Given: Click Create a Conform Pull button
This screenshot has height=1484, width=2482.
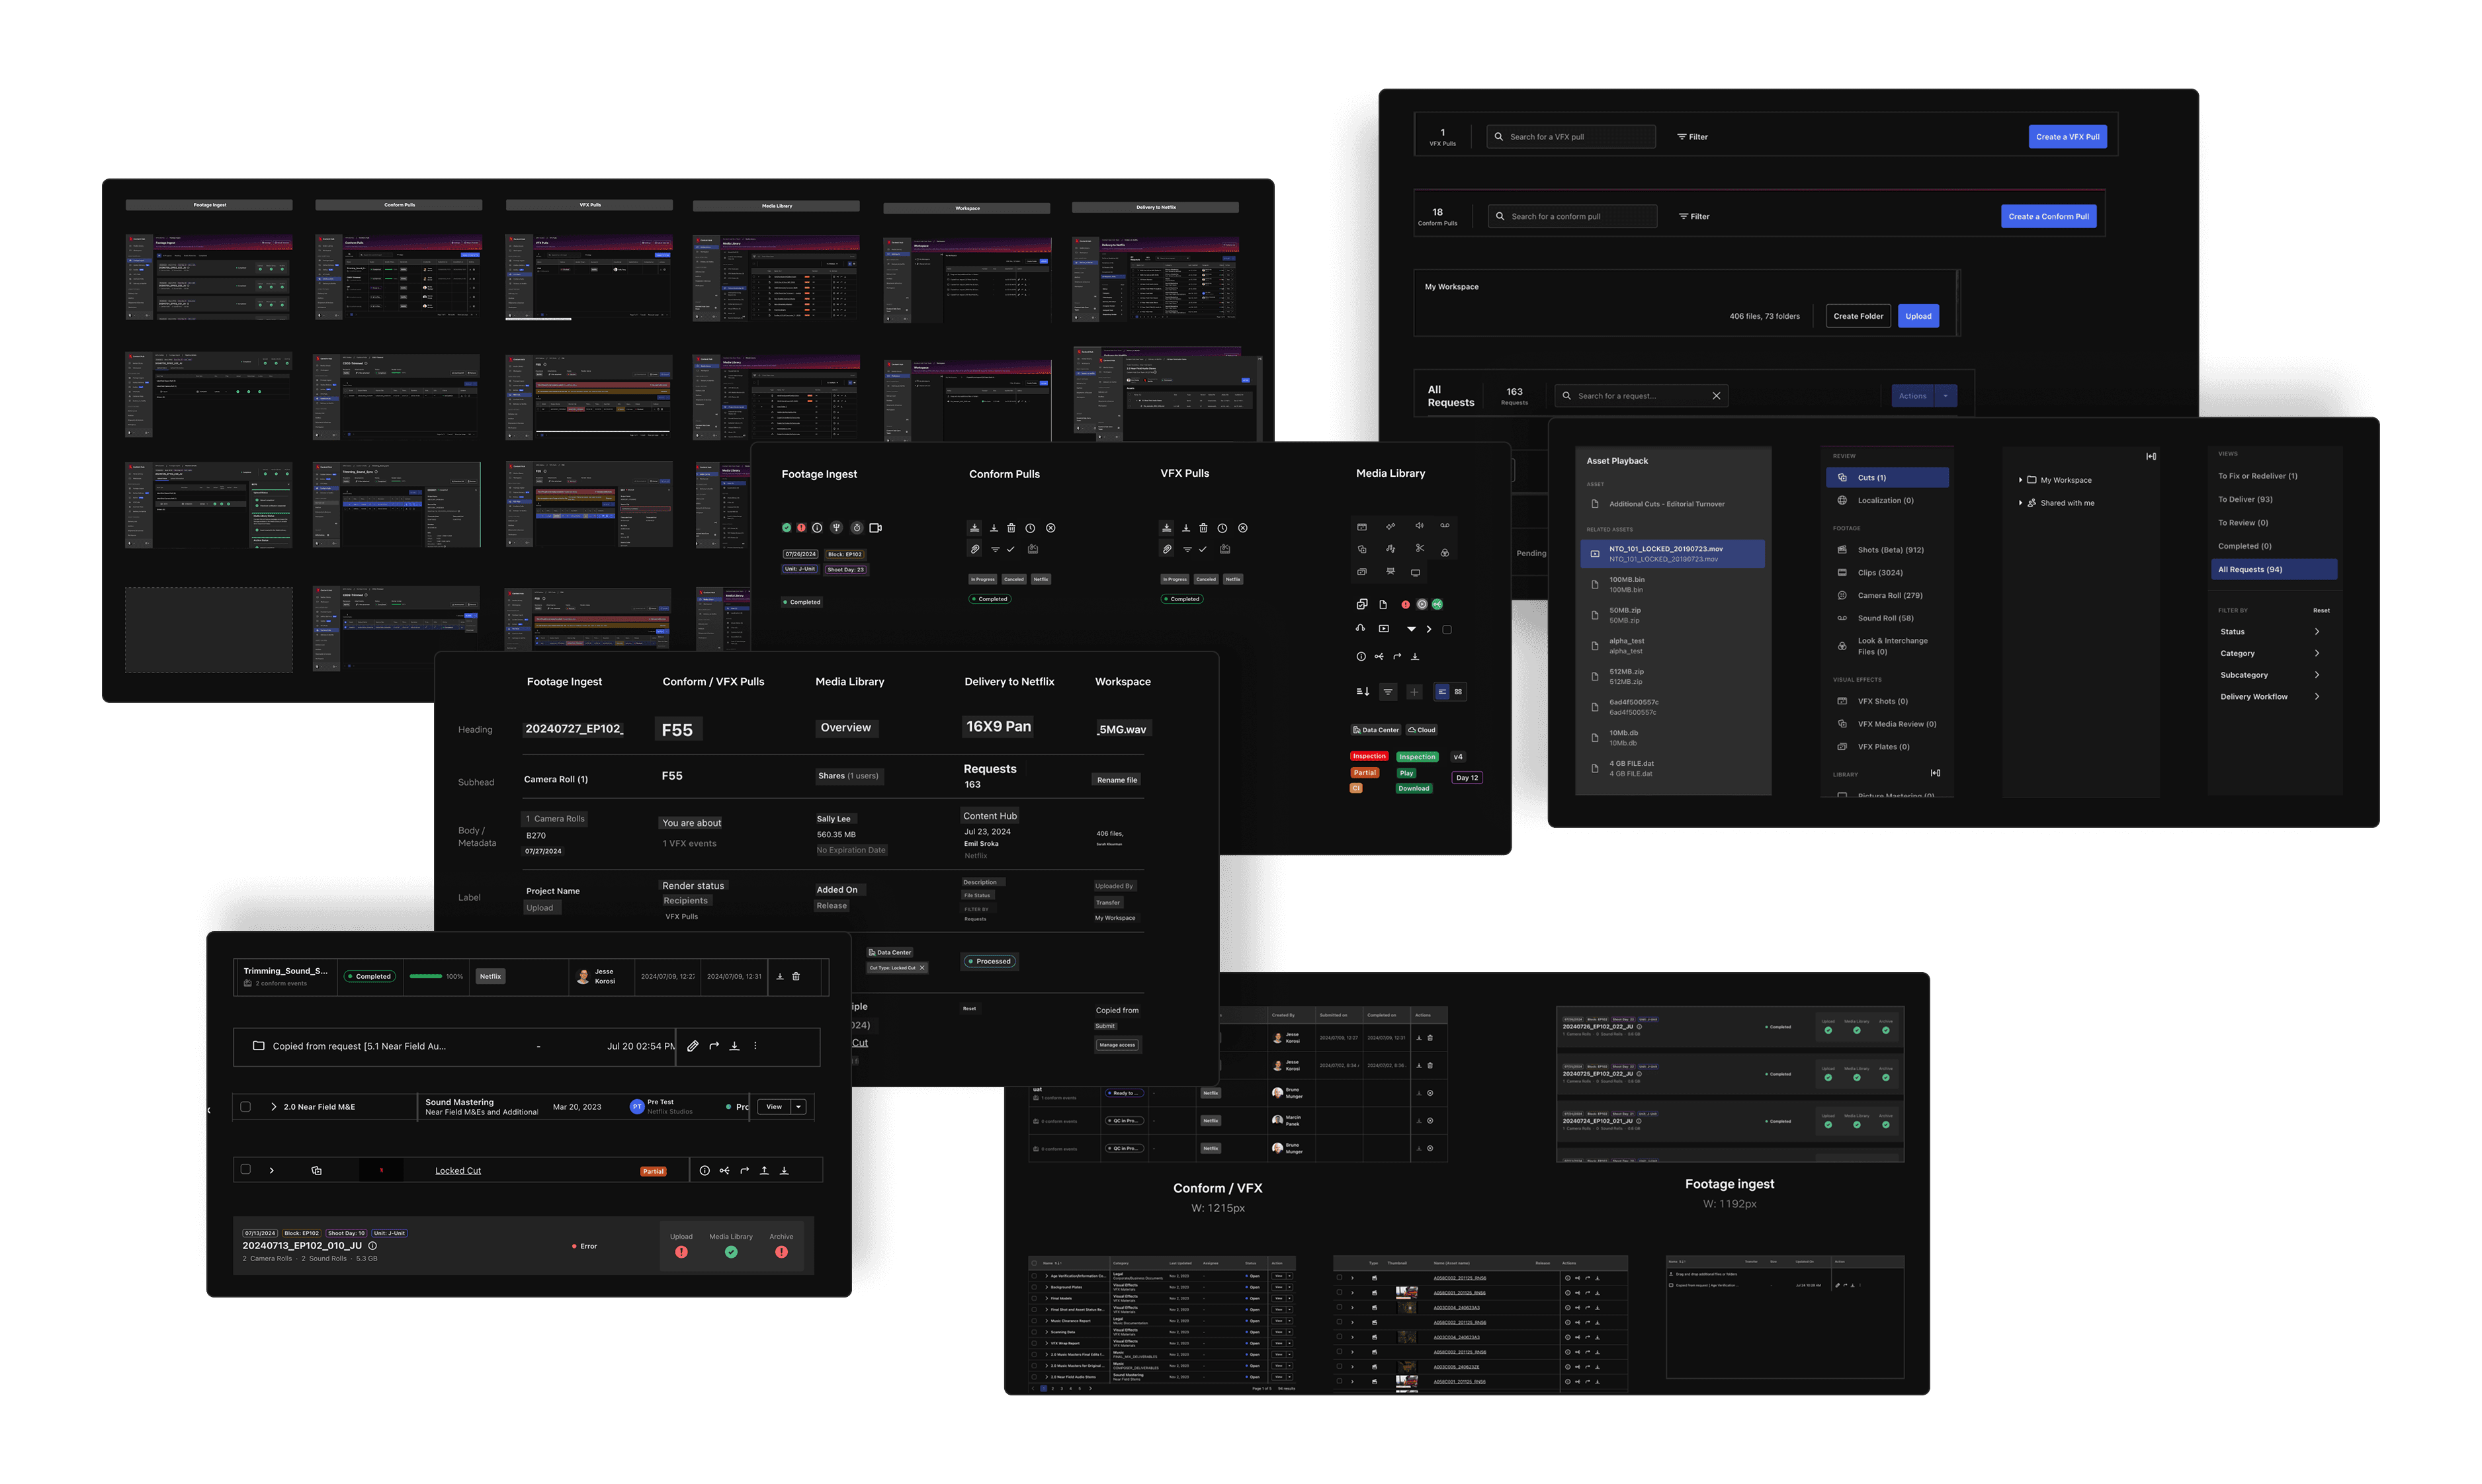Looking at the screenshot, I should [x=2048, y=216].
